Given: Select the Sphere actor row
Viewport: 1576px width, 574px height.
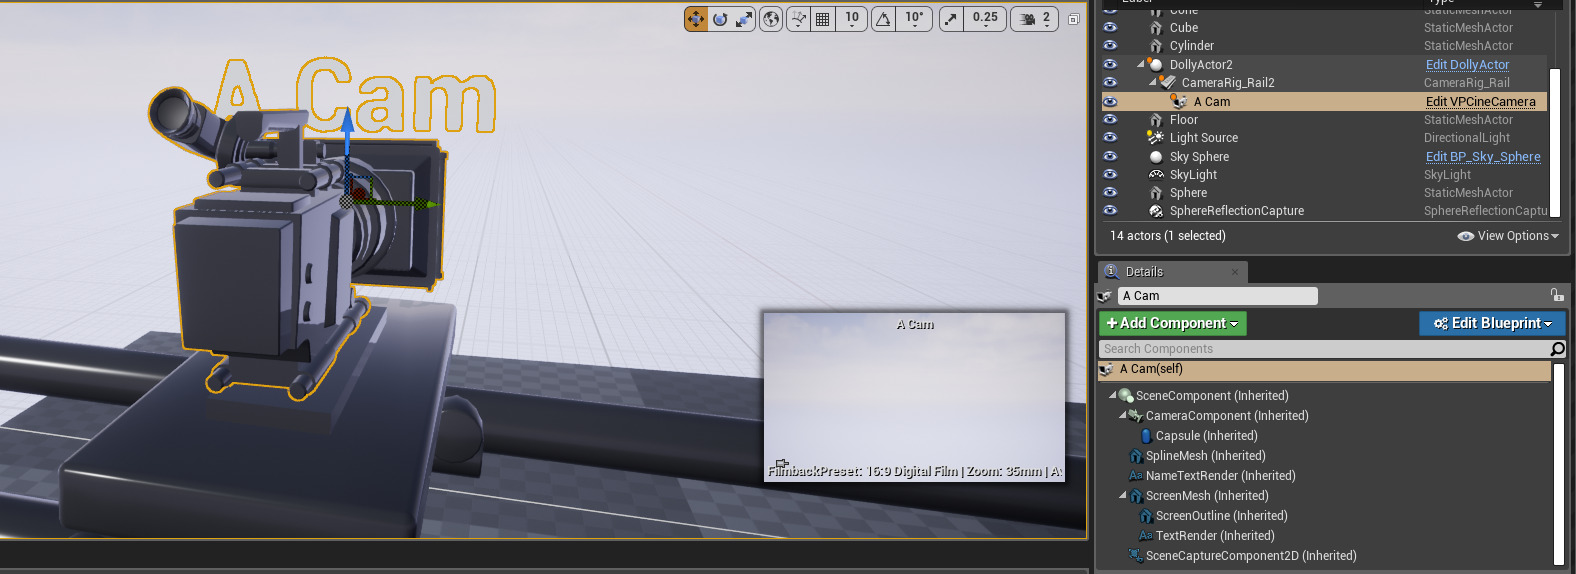Looking at the screenshot, I should point(1324,193).
